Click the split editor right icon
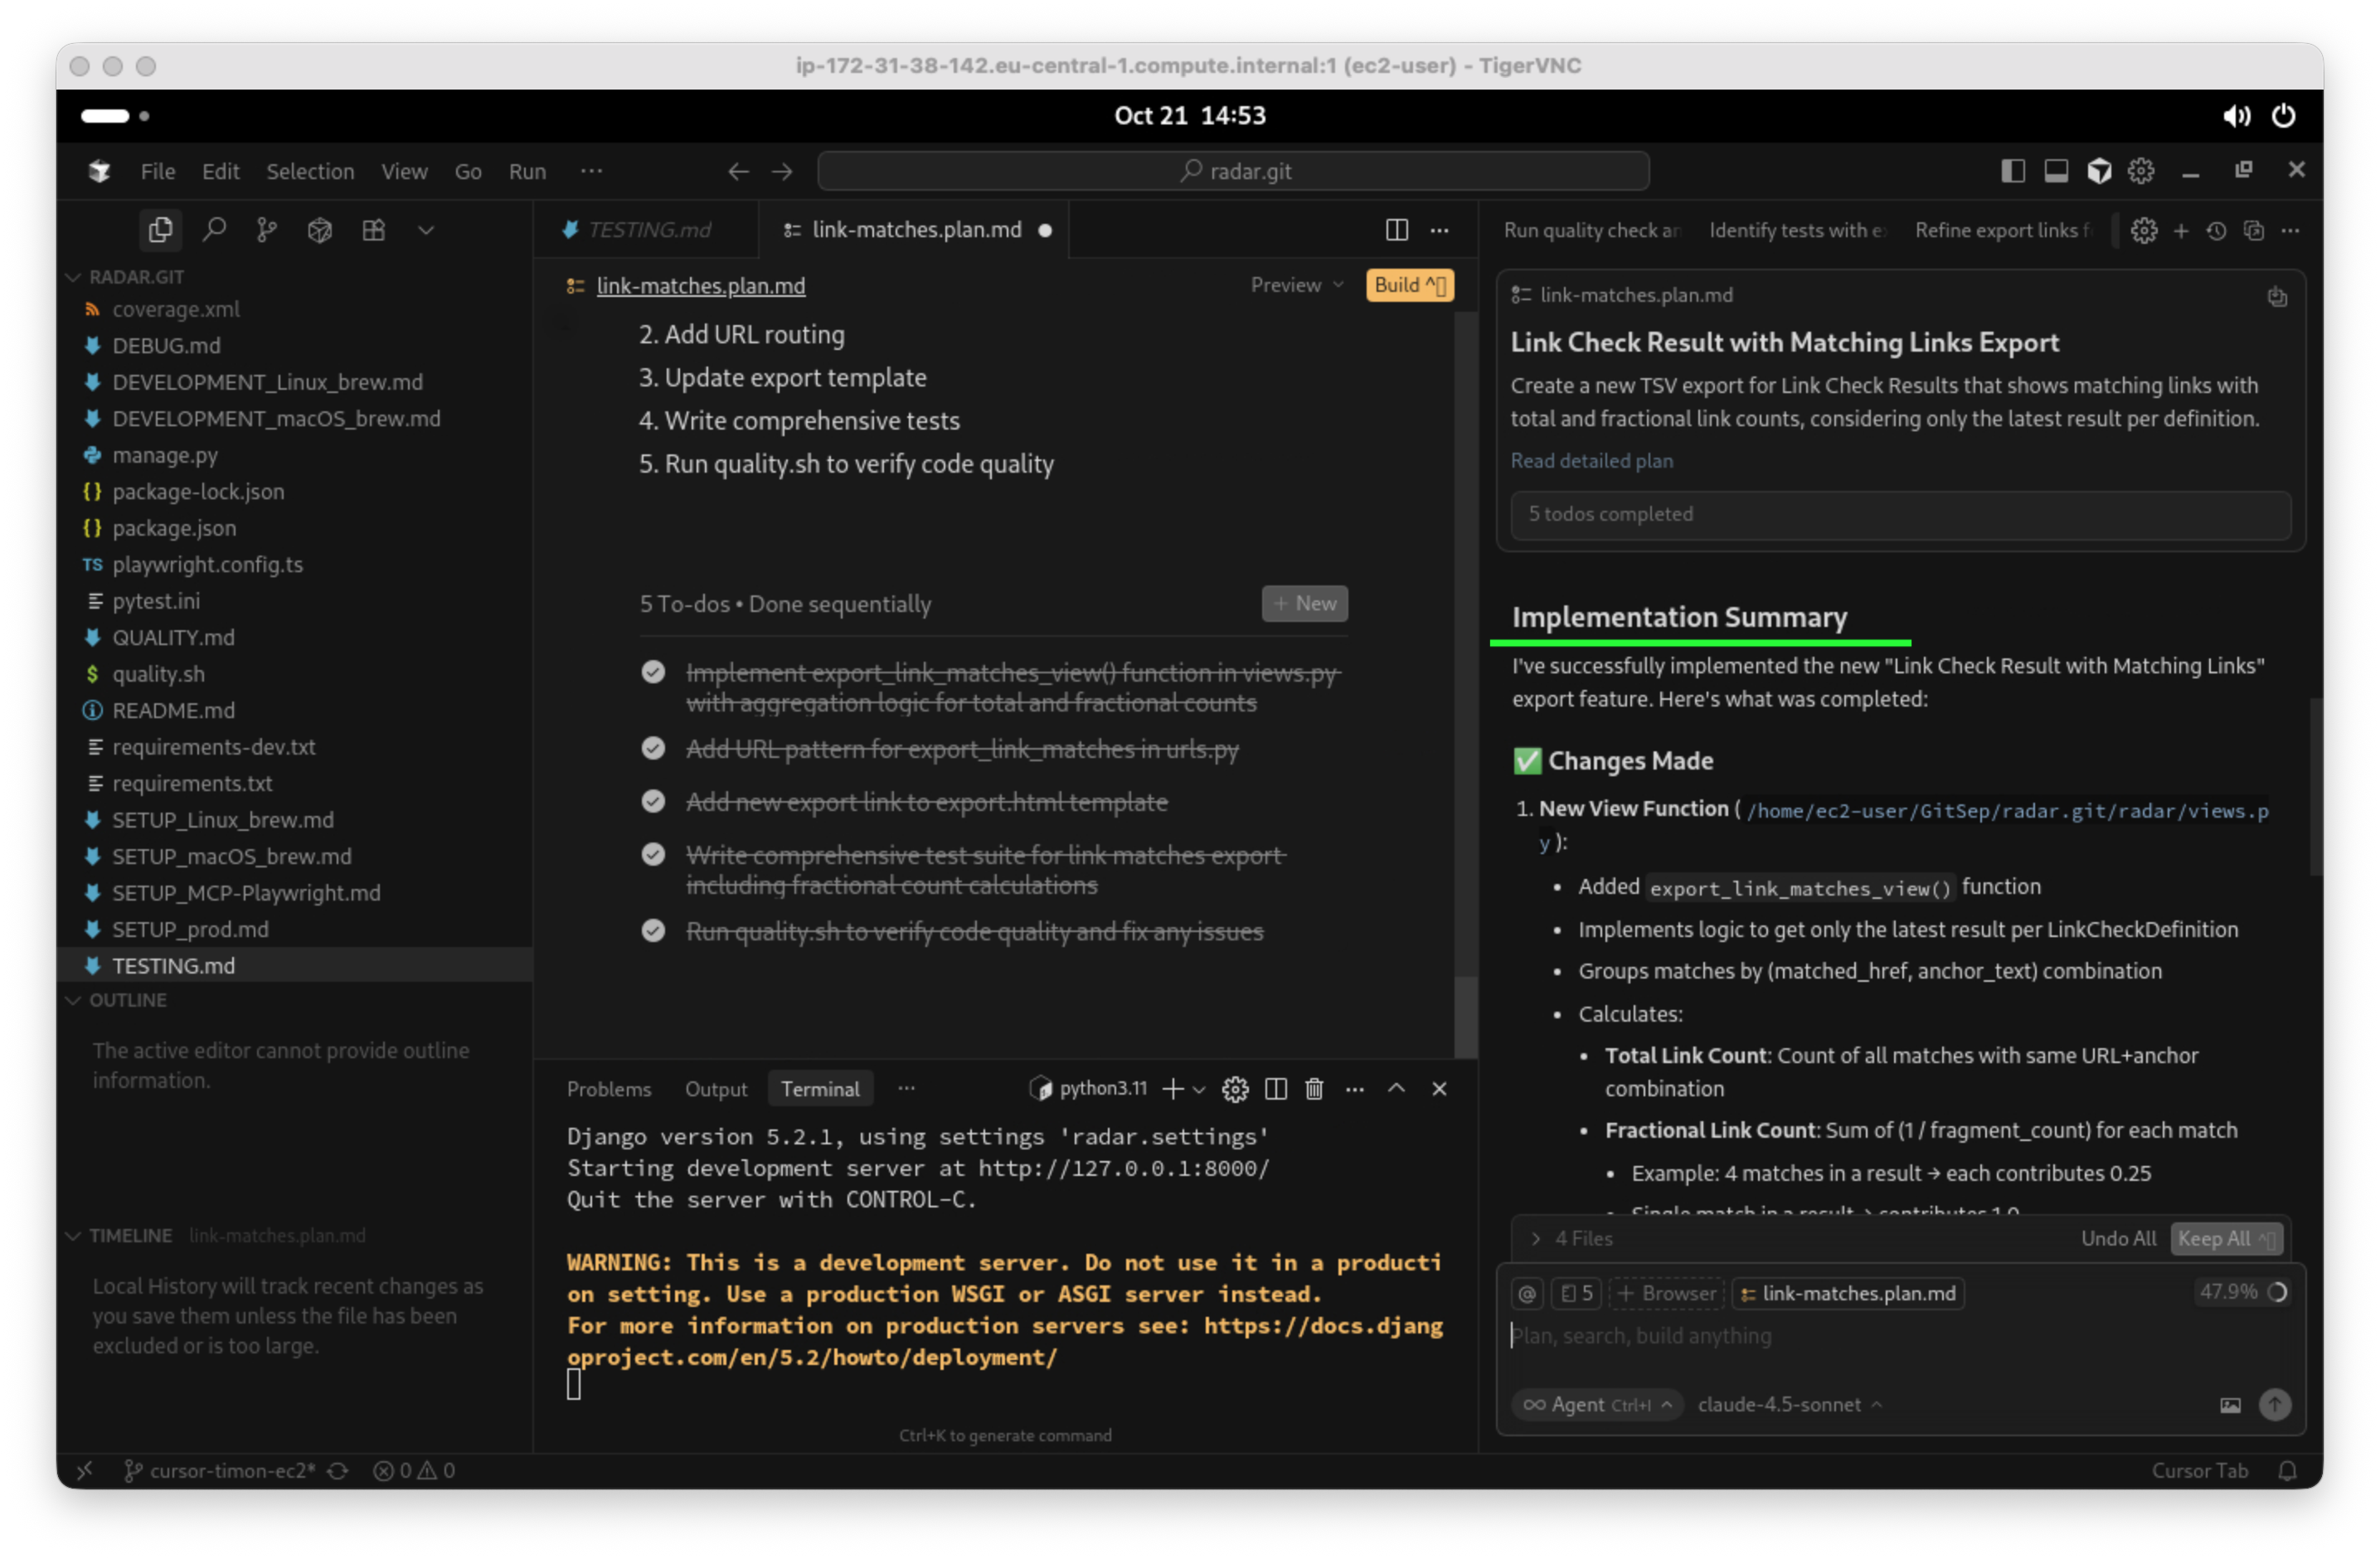Viewport: 2380px width, 1559px height. pyautogui.click(x=1396, y=230)
